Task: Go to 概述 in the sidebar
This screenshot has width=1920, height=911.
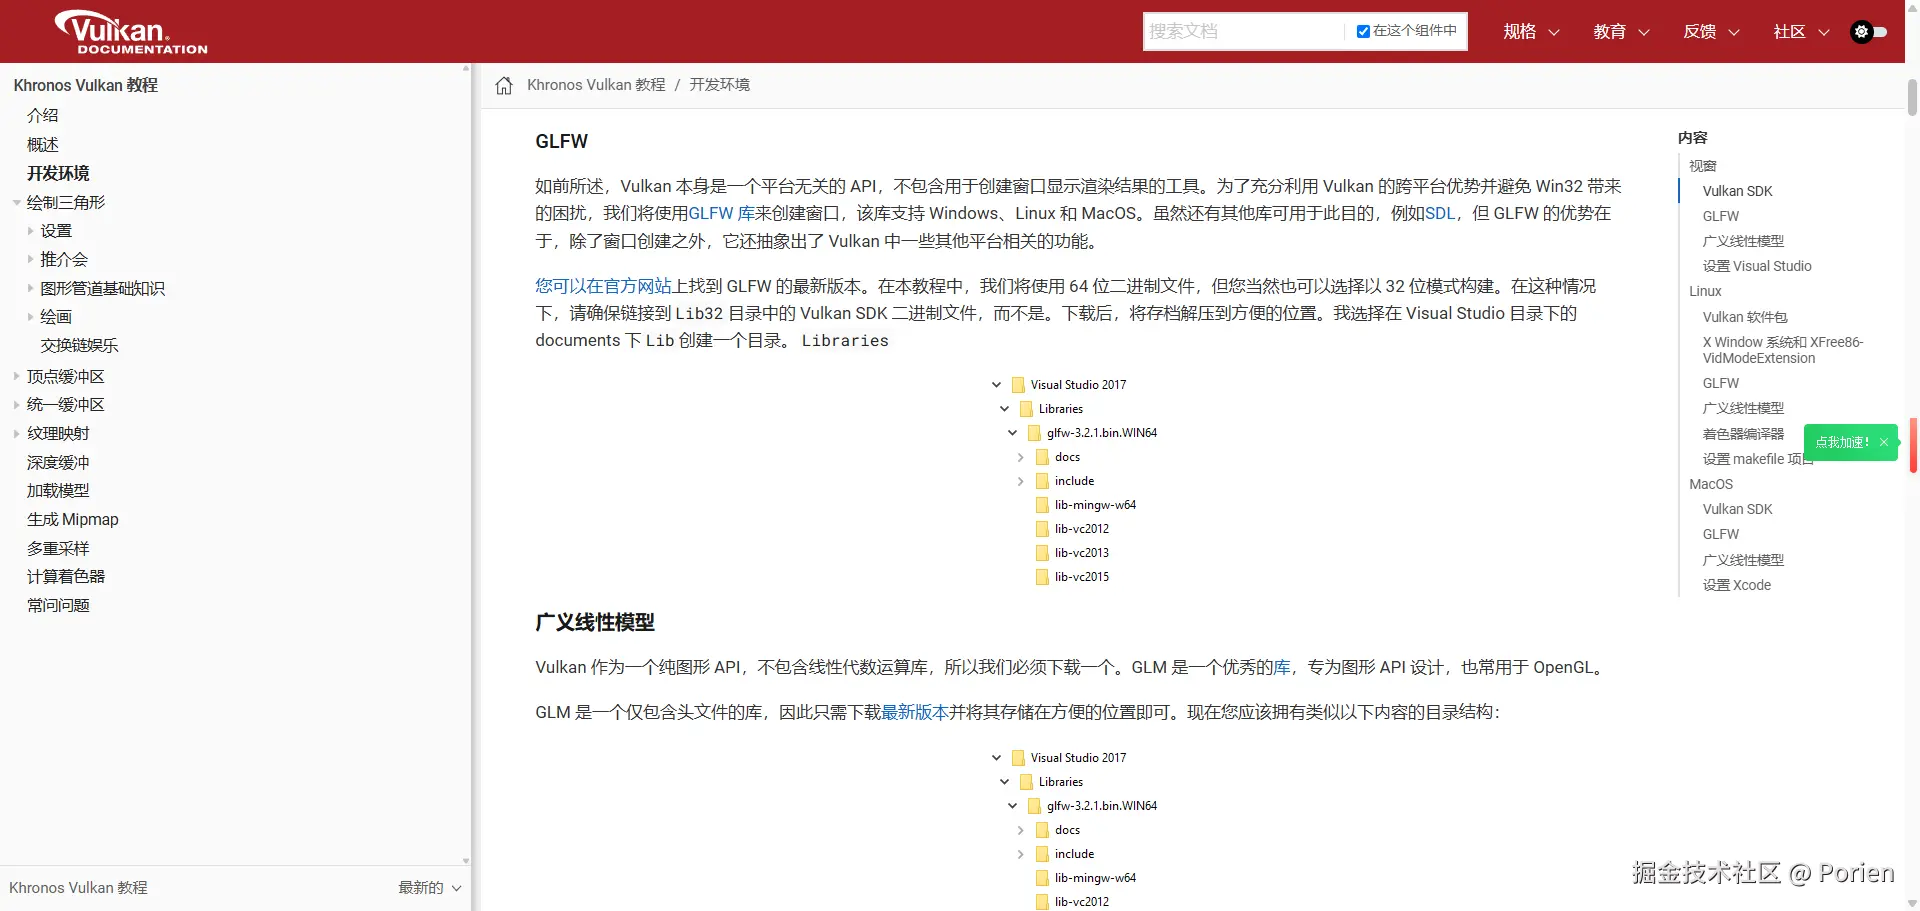Action: point(43,145)
